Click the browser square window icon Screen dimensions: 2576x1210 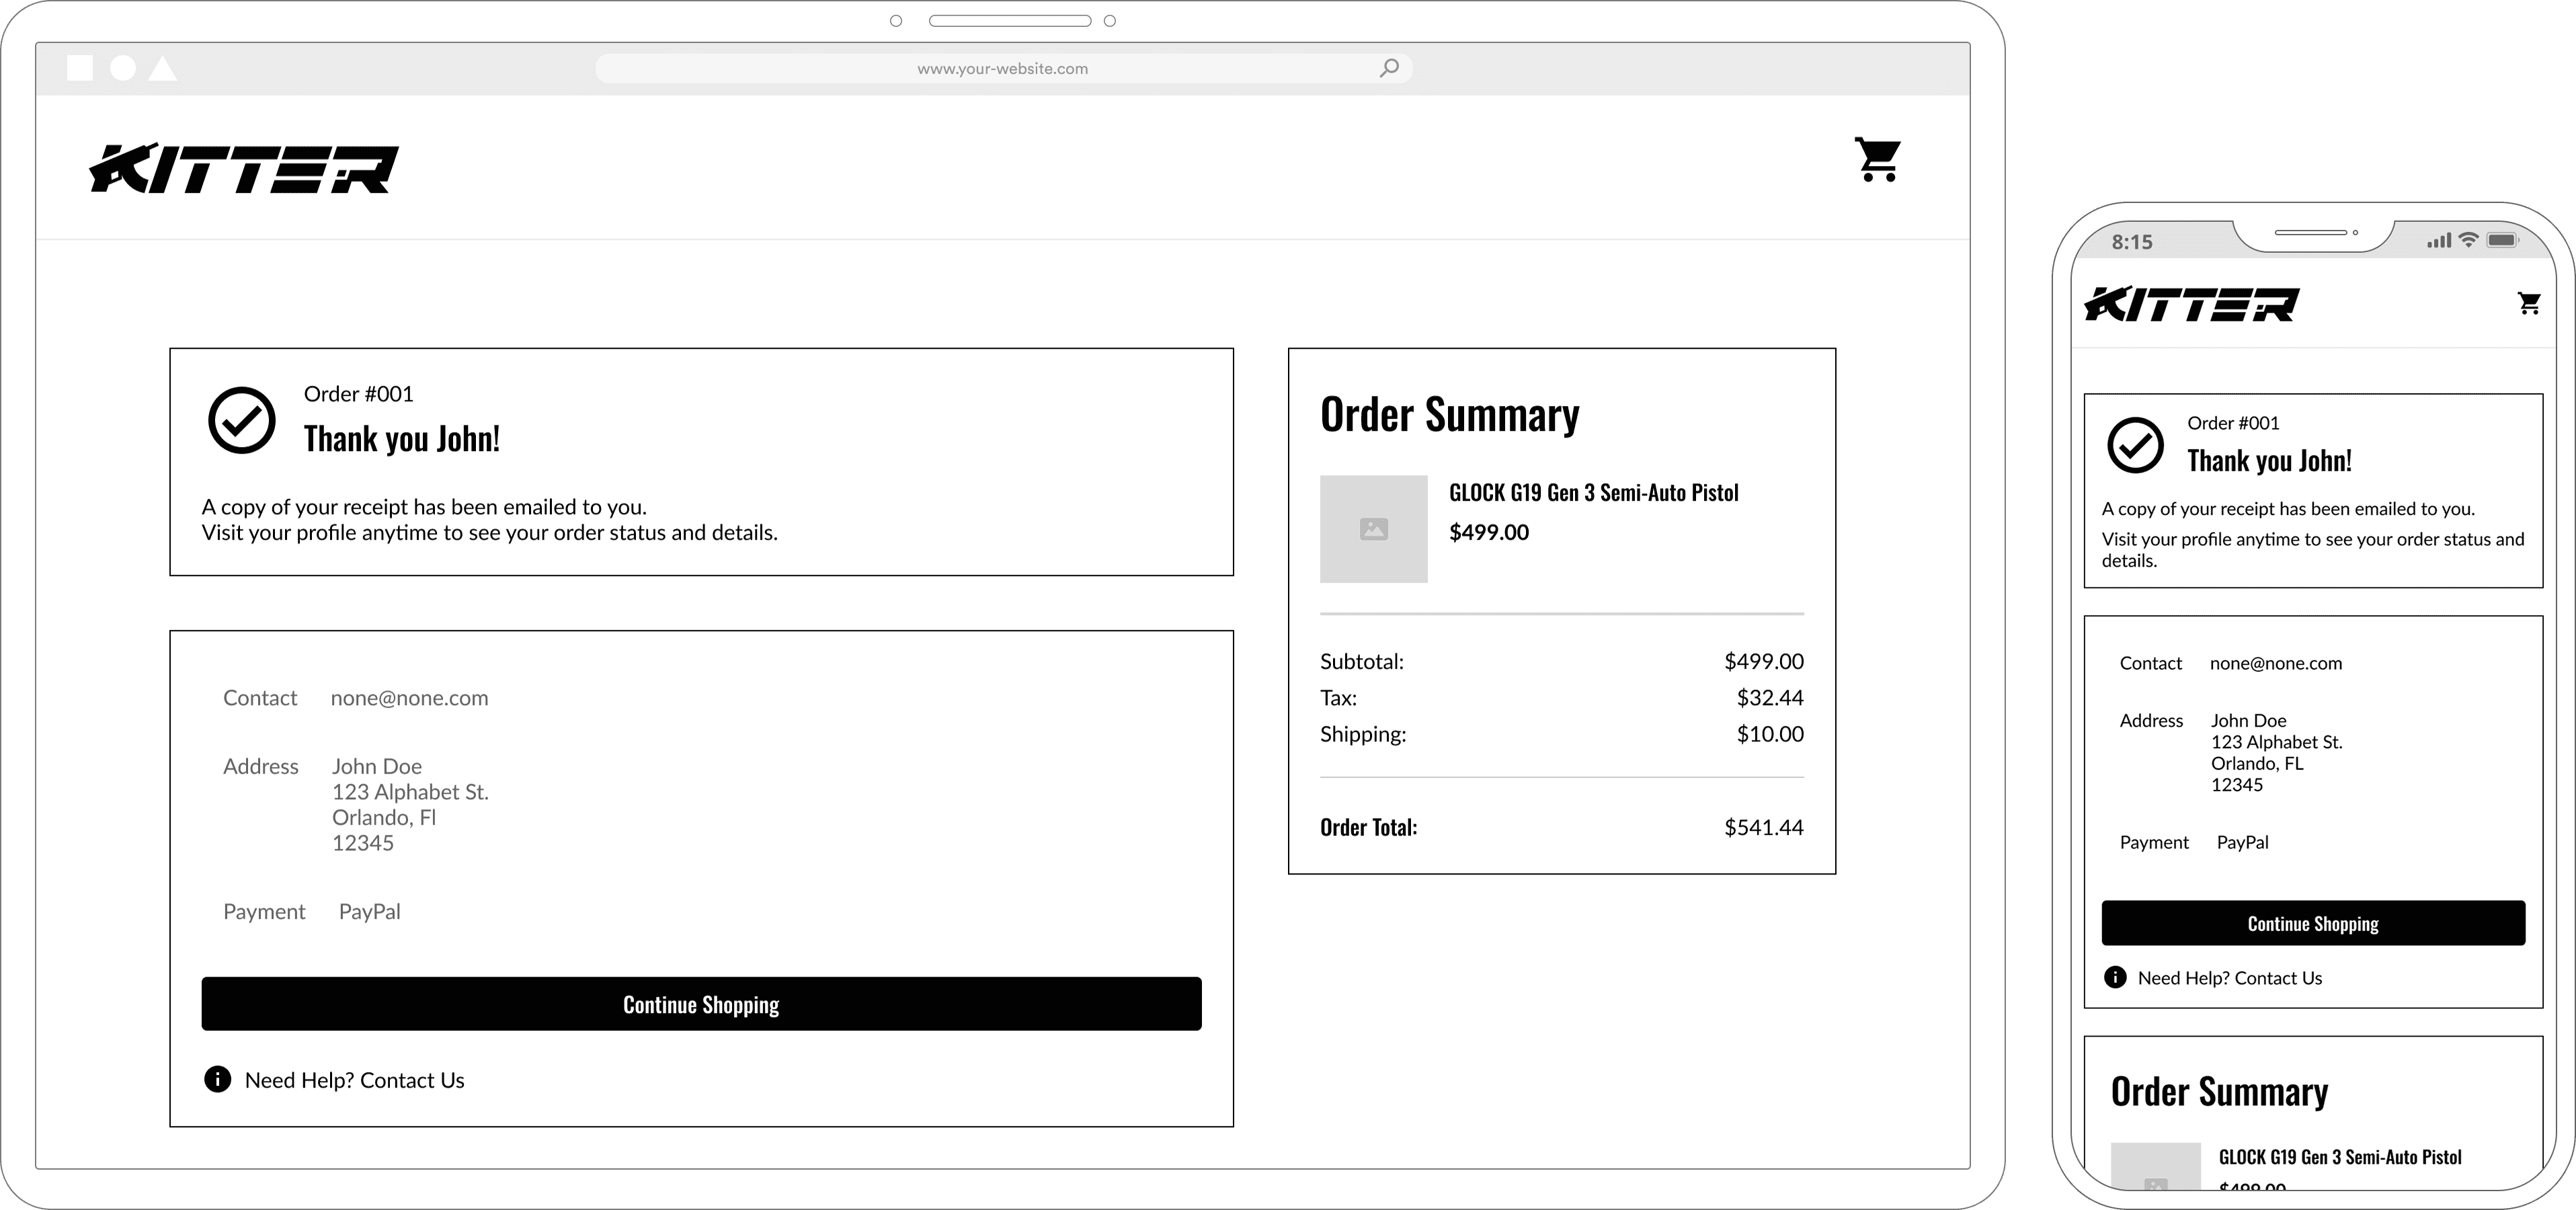coord(80,68)
